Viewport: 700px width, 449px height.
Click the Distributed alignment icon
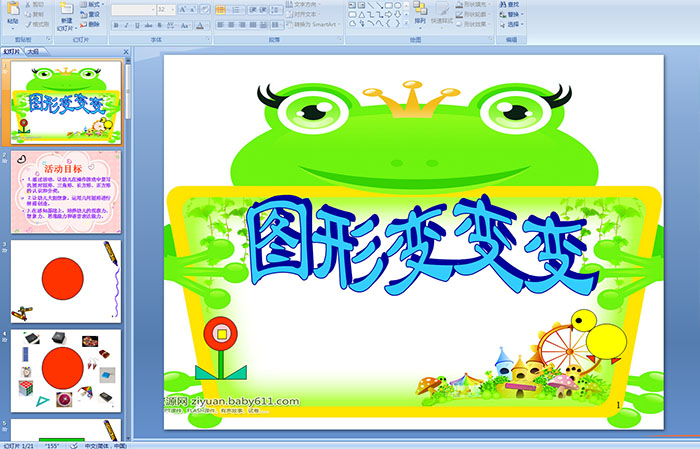263,25
